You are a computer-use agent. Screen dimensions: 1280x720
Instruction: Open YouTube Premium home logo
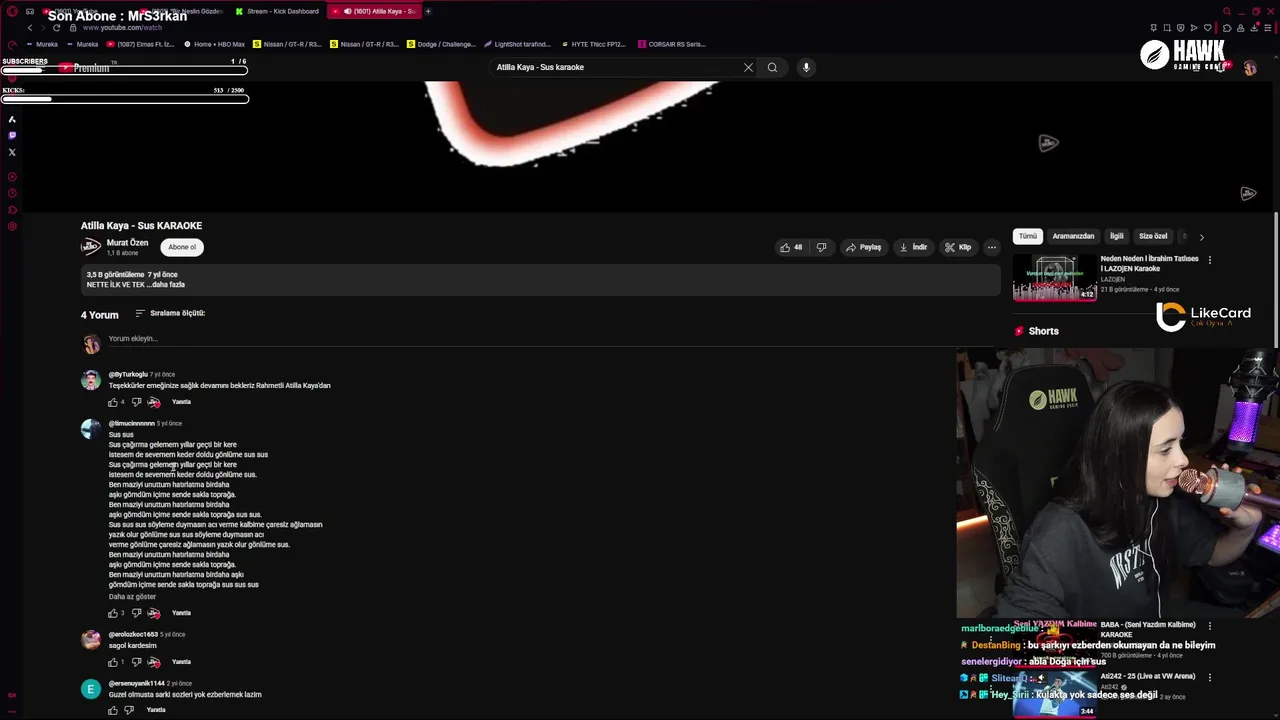(x=84, y=68)
